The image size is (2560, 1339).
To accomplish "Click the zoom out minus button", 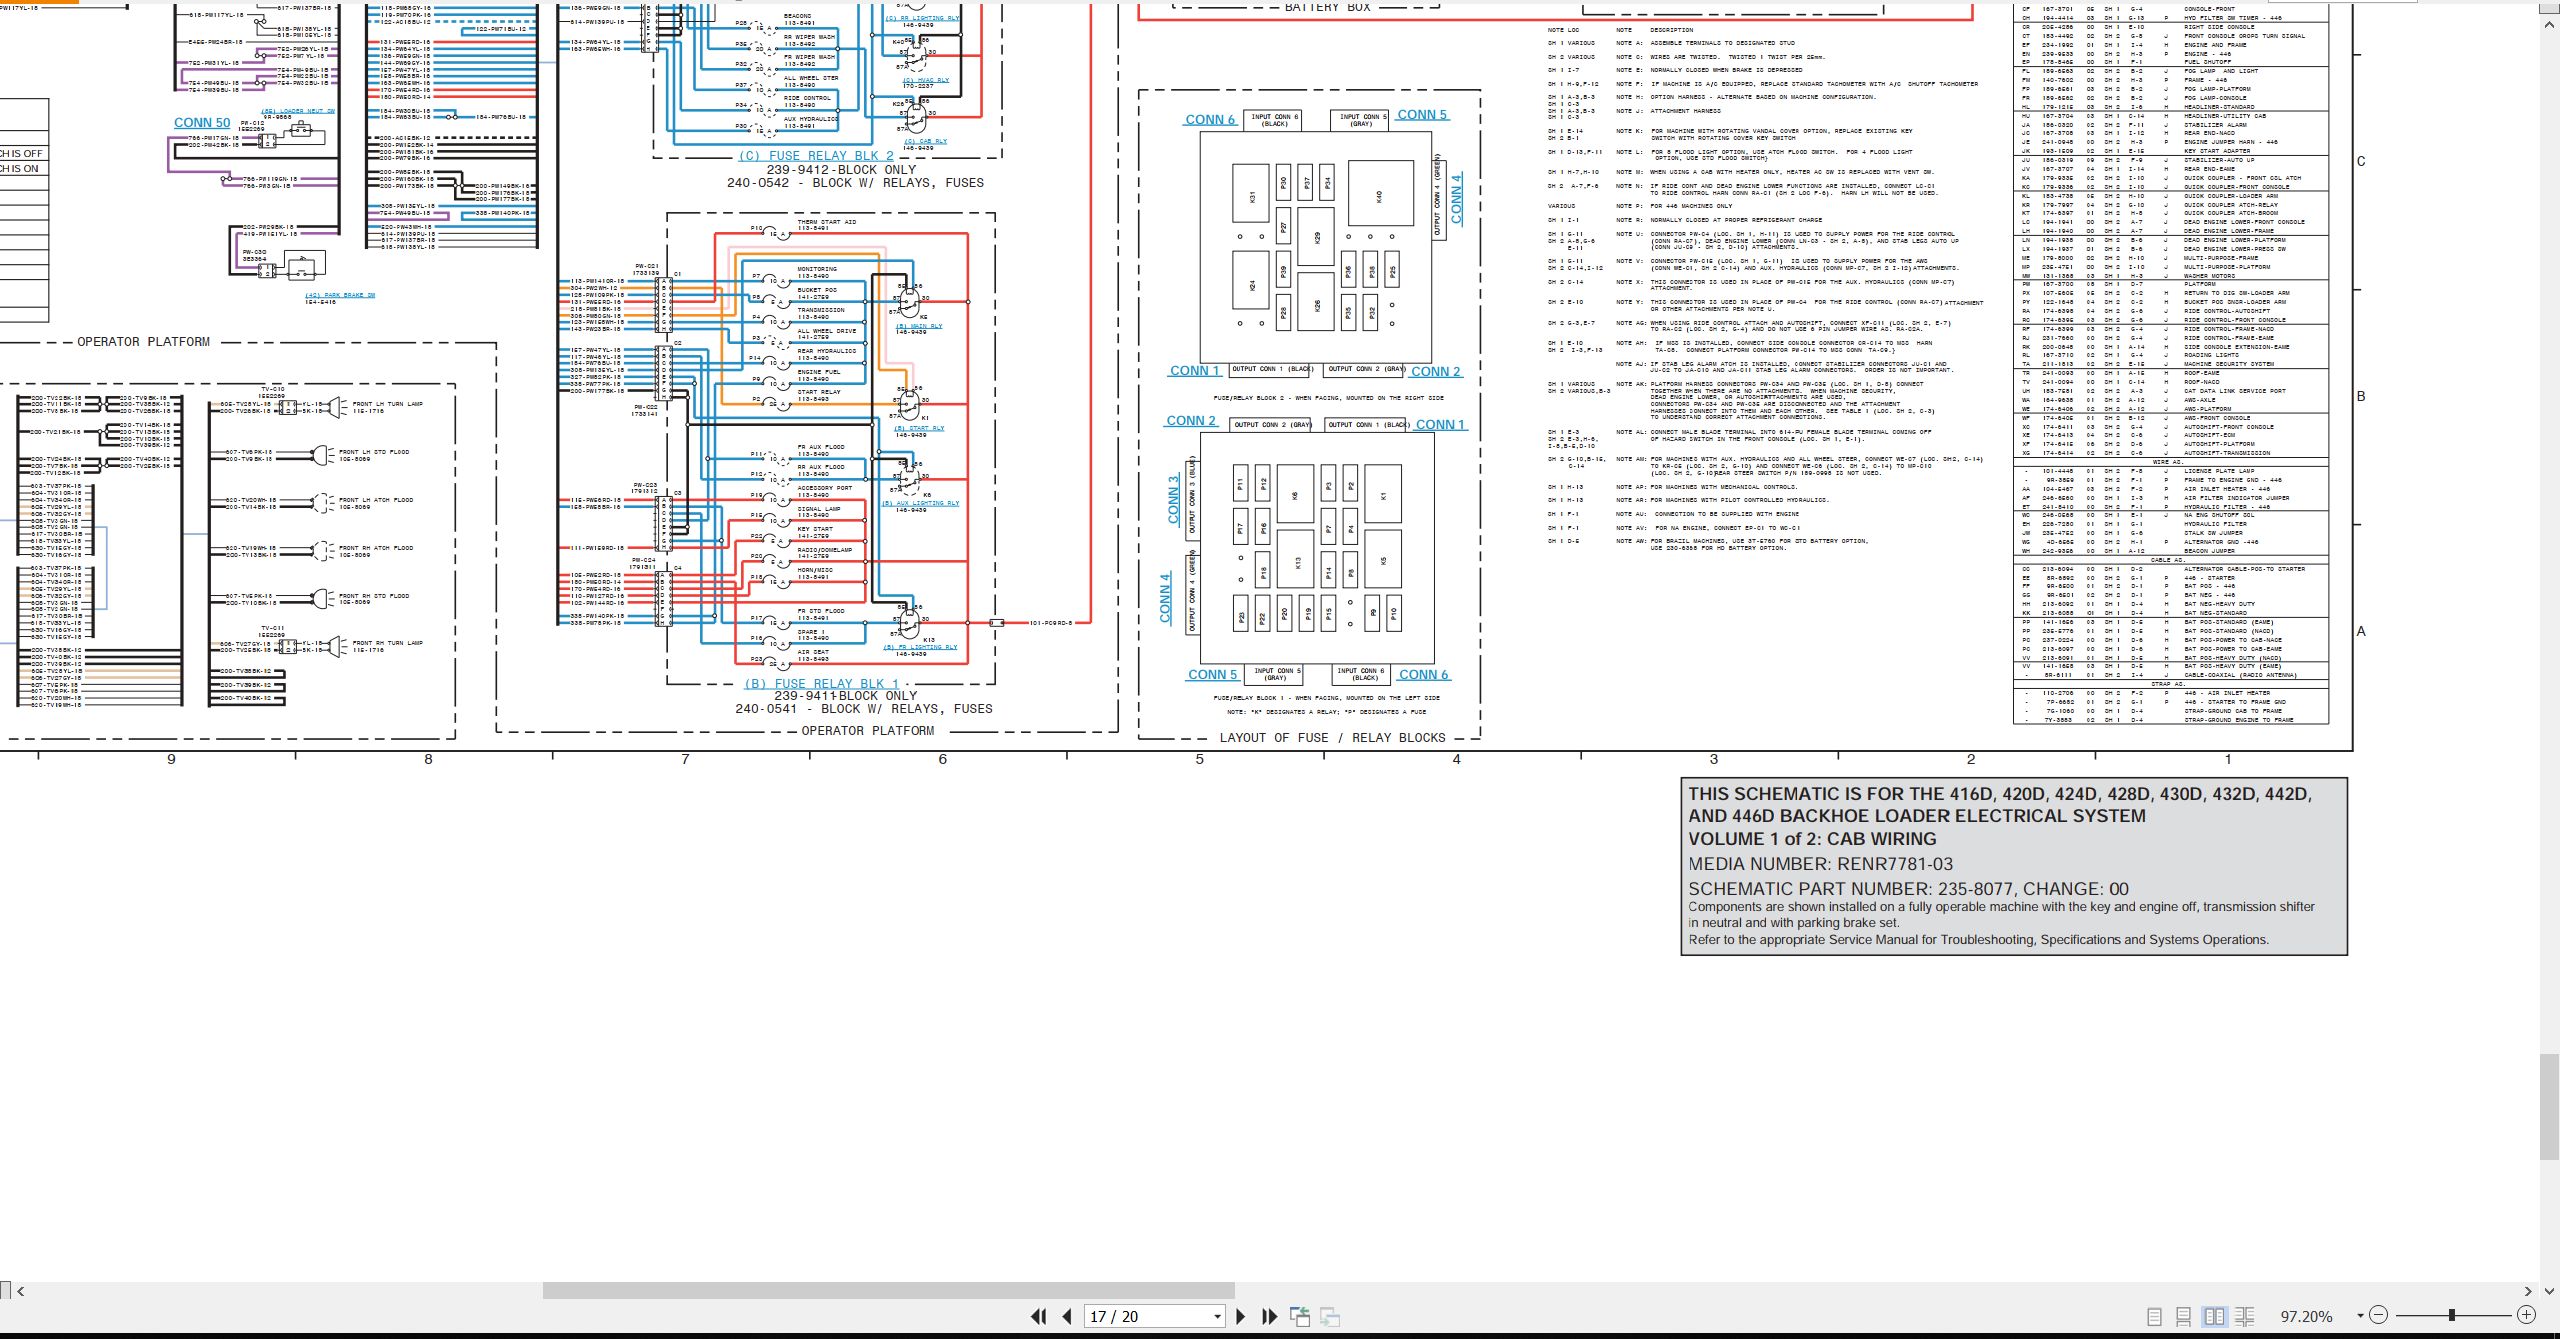I will pos(2379,1316).
